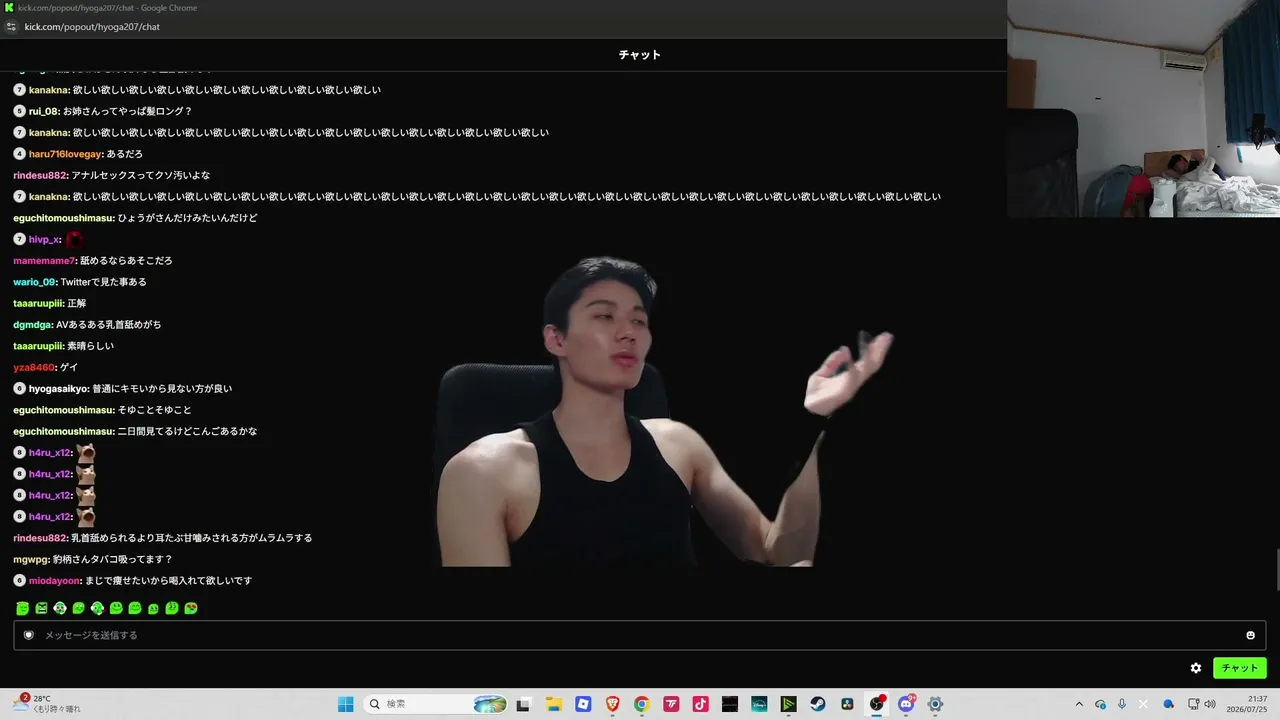1280x720 pixels.
Task: Click the message text 'あるだろ'
Action: click(125, 154)
